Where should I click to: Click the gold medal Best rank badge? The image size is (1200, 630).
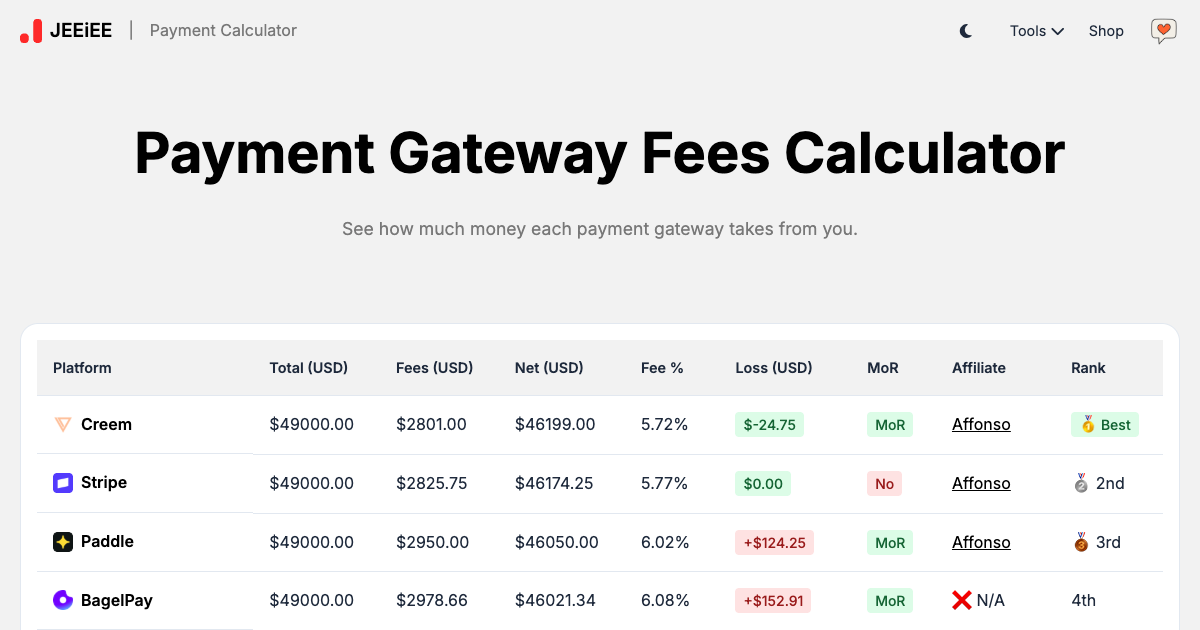[x=1105, y=424]
